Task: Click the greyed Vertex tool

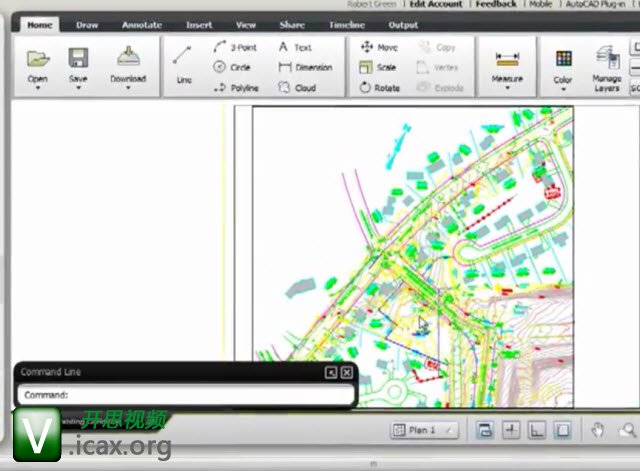Action: [437, 67]
